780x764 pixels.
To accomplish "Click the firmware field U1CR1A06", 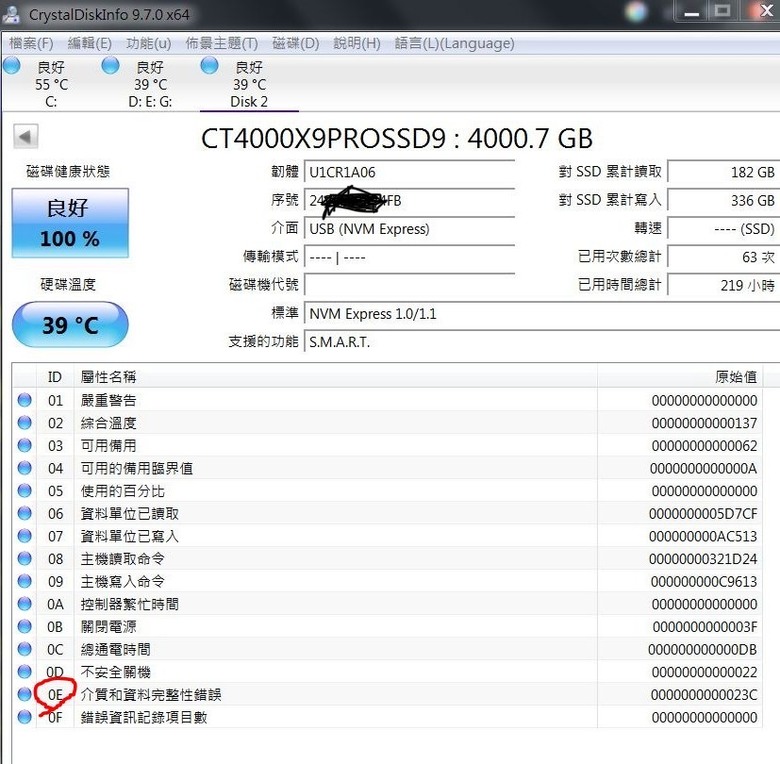I will click(x=409, y=173).
